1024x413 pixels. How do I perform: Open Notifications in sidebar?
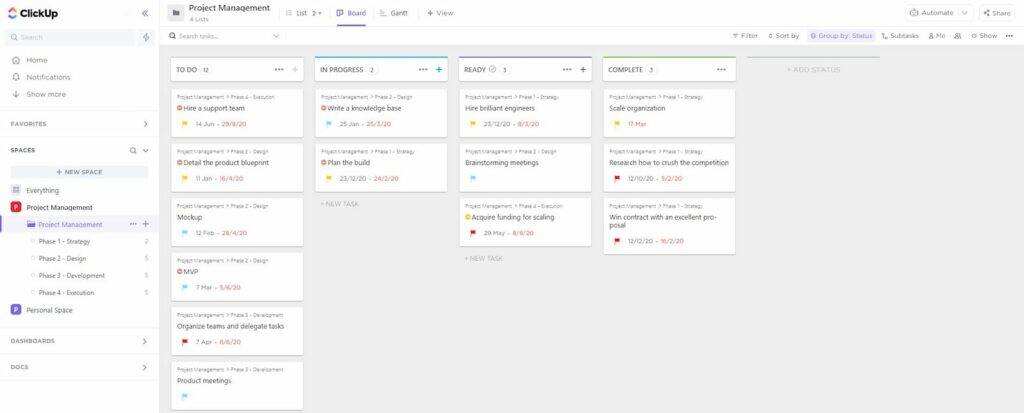(48, 77)
